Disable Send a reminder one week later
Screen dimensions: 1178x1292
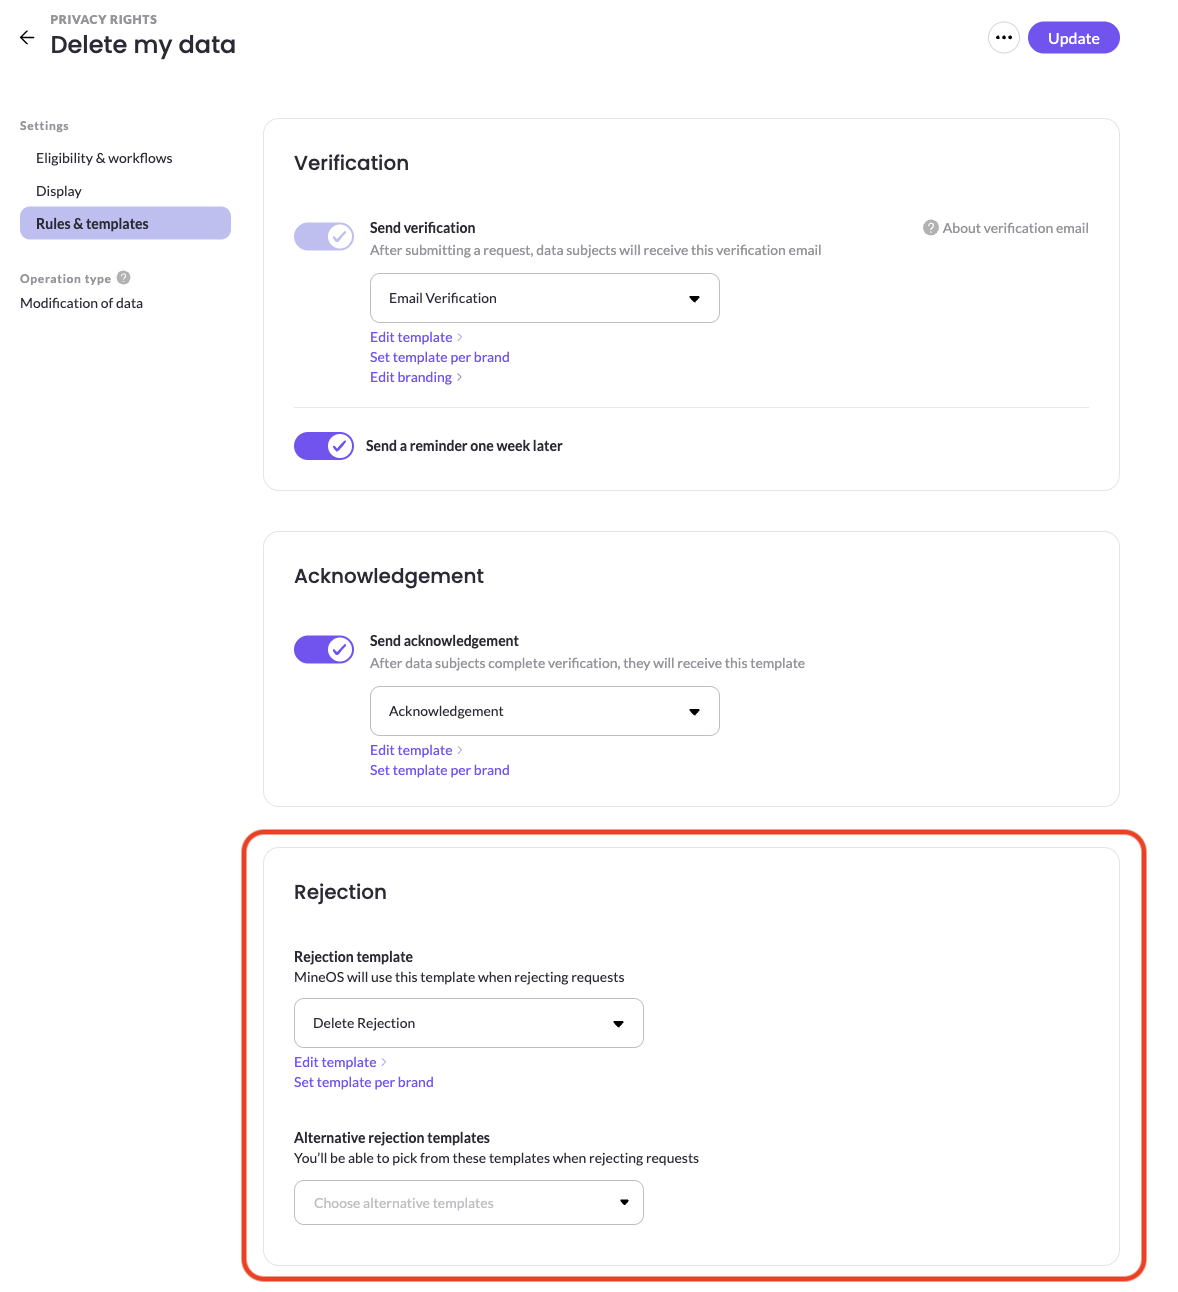(x=324, y=446)
